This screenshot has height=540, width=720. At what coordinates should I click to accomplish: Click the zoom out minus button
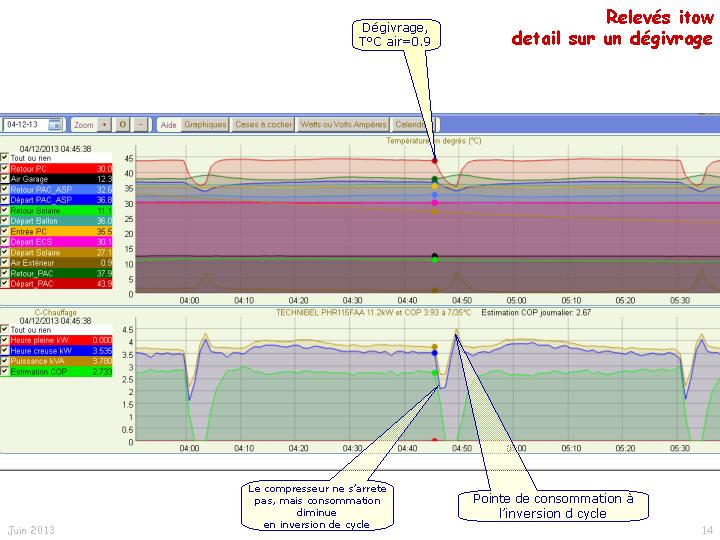tap(140, 125)
